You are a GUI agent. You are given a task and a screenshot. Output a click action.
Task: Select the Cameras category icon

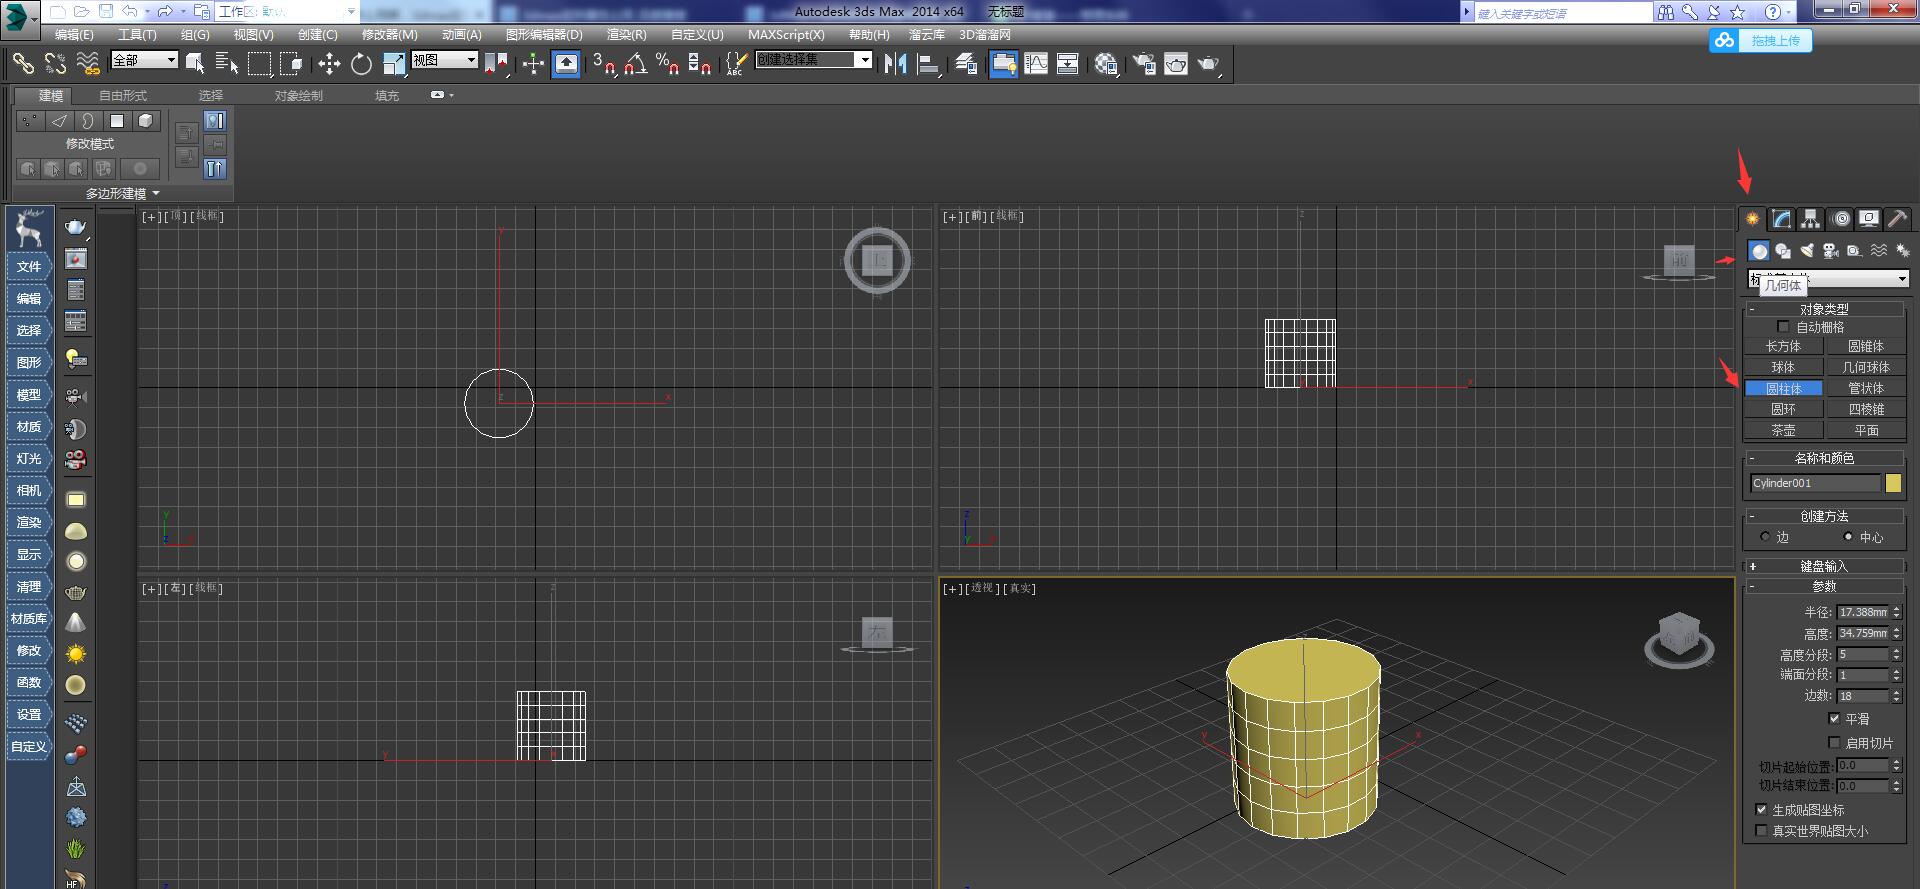[x=1830, y=251]
